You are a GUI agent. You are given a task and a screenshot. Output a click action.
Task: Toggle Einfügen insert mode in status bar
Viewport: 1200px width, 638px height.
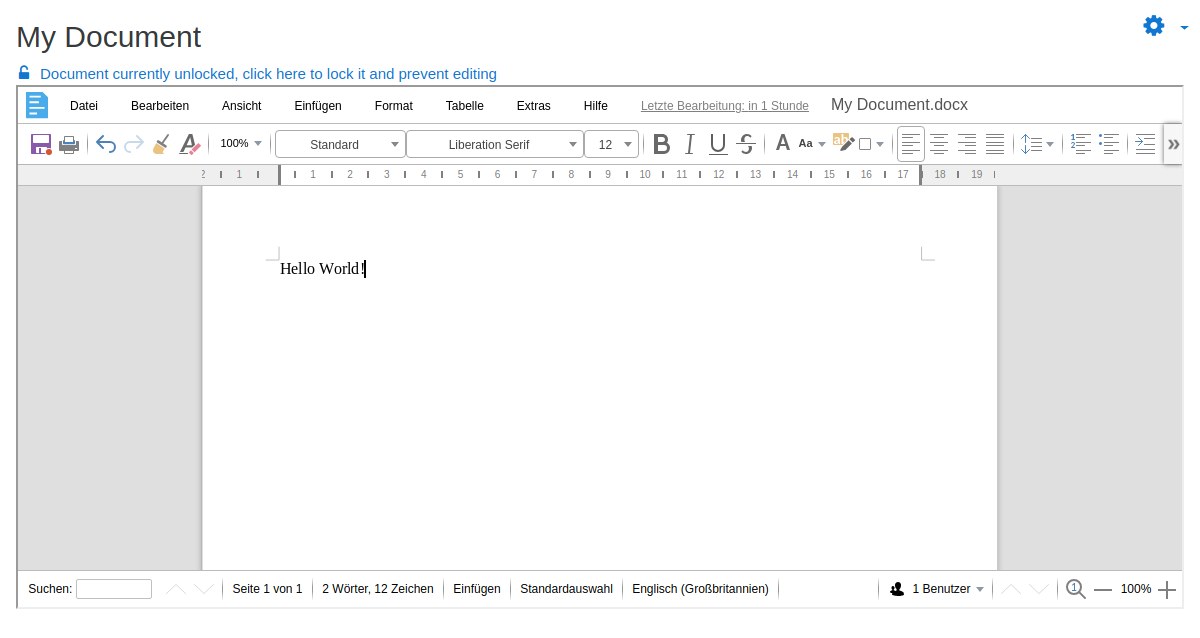[477, 589]
